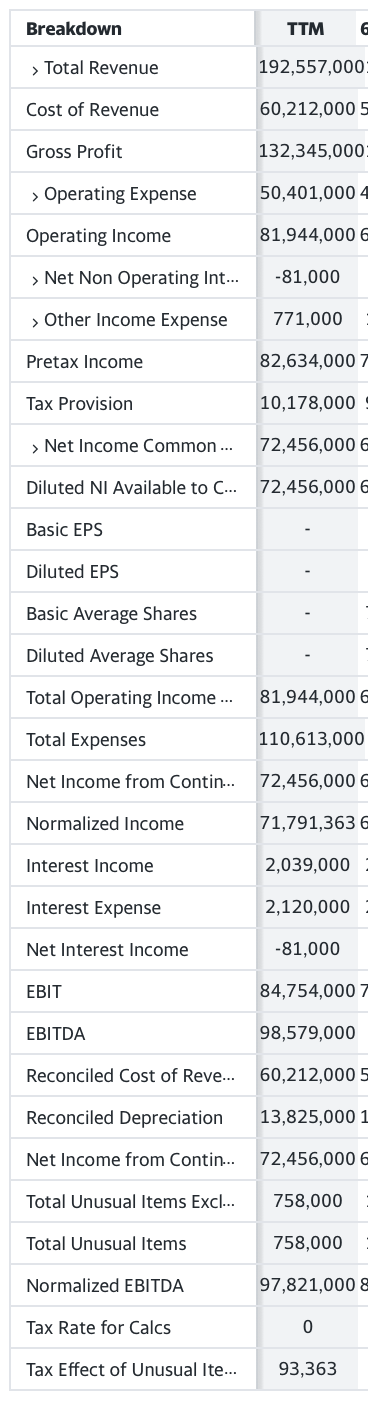Select the Interest Income label
The height and width of the screenshot is (1410, 368).
coord(90,866)
